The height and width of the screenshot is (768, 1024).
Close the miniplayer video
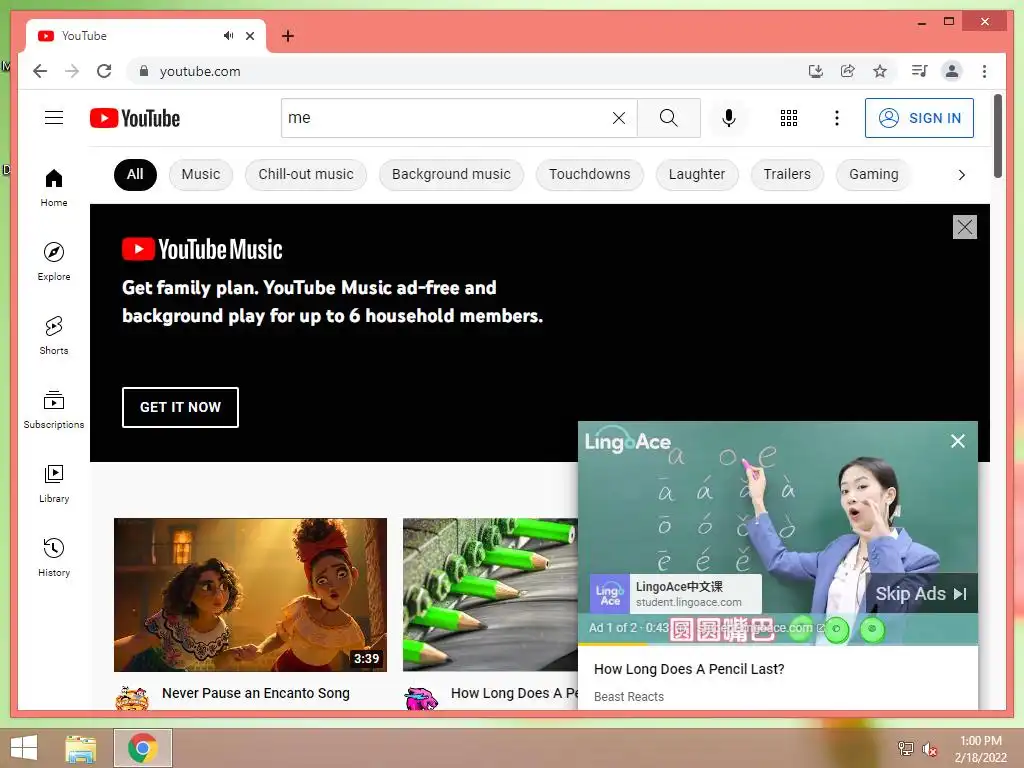(957, 441)
